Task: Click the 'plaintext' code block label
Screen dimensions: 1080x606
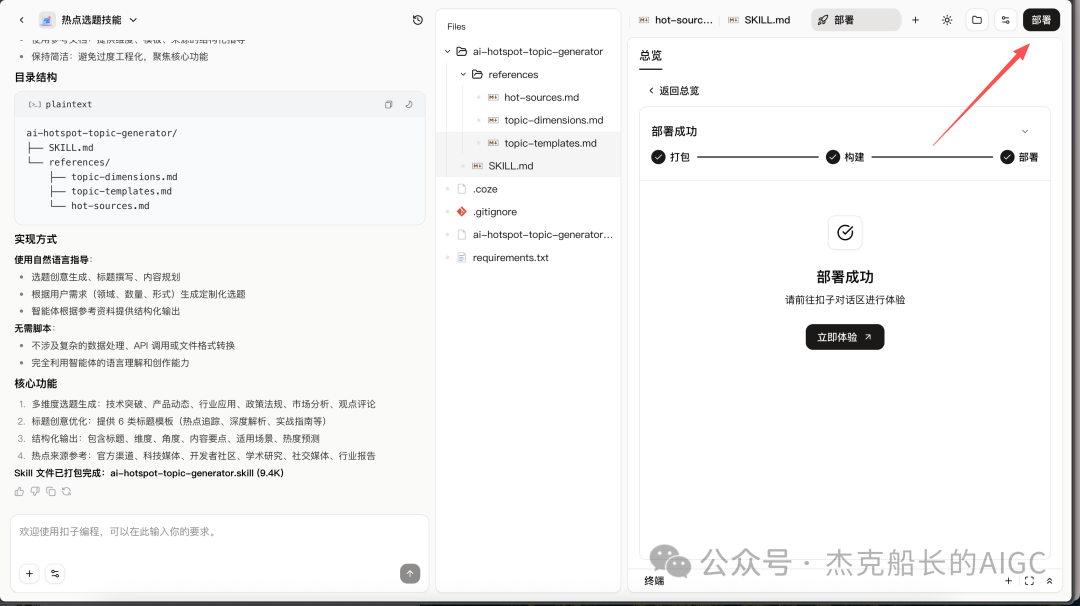Action: [x=68, y=105]
